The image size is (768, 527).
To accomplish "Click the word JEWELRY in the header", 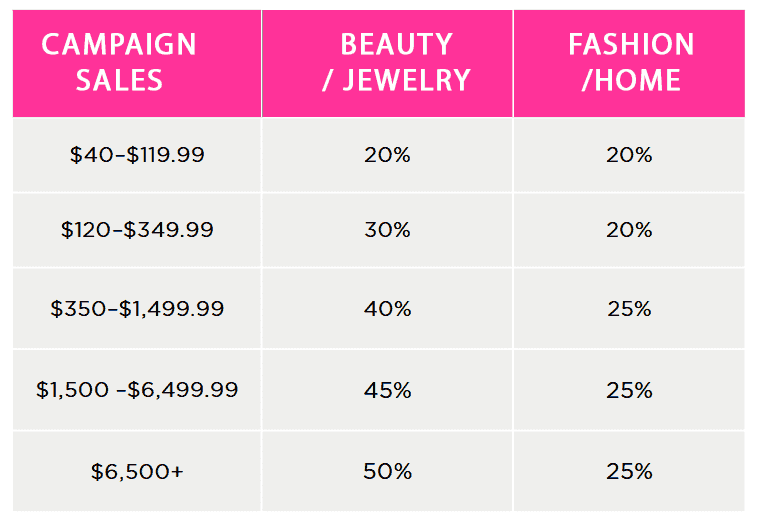I will point(406,80).
